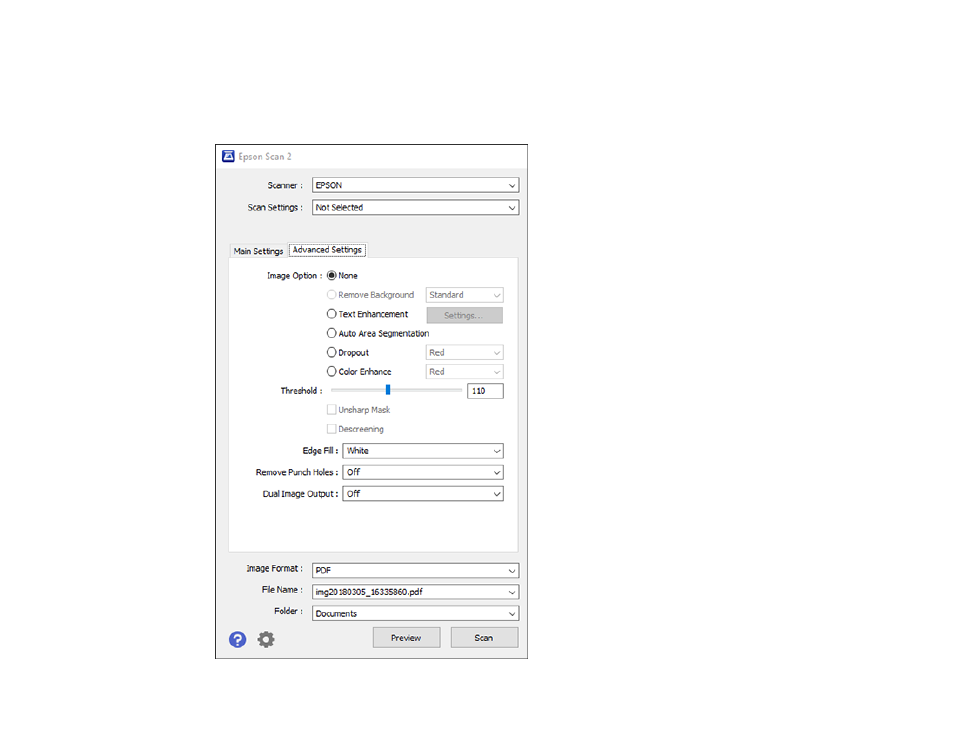Choose the Text Enhancement option
The width and height of the screenshot is (954, 737).
[x=332, y=314]
